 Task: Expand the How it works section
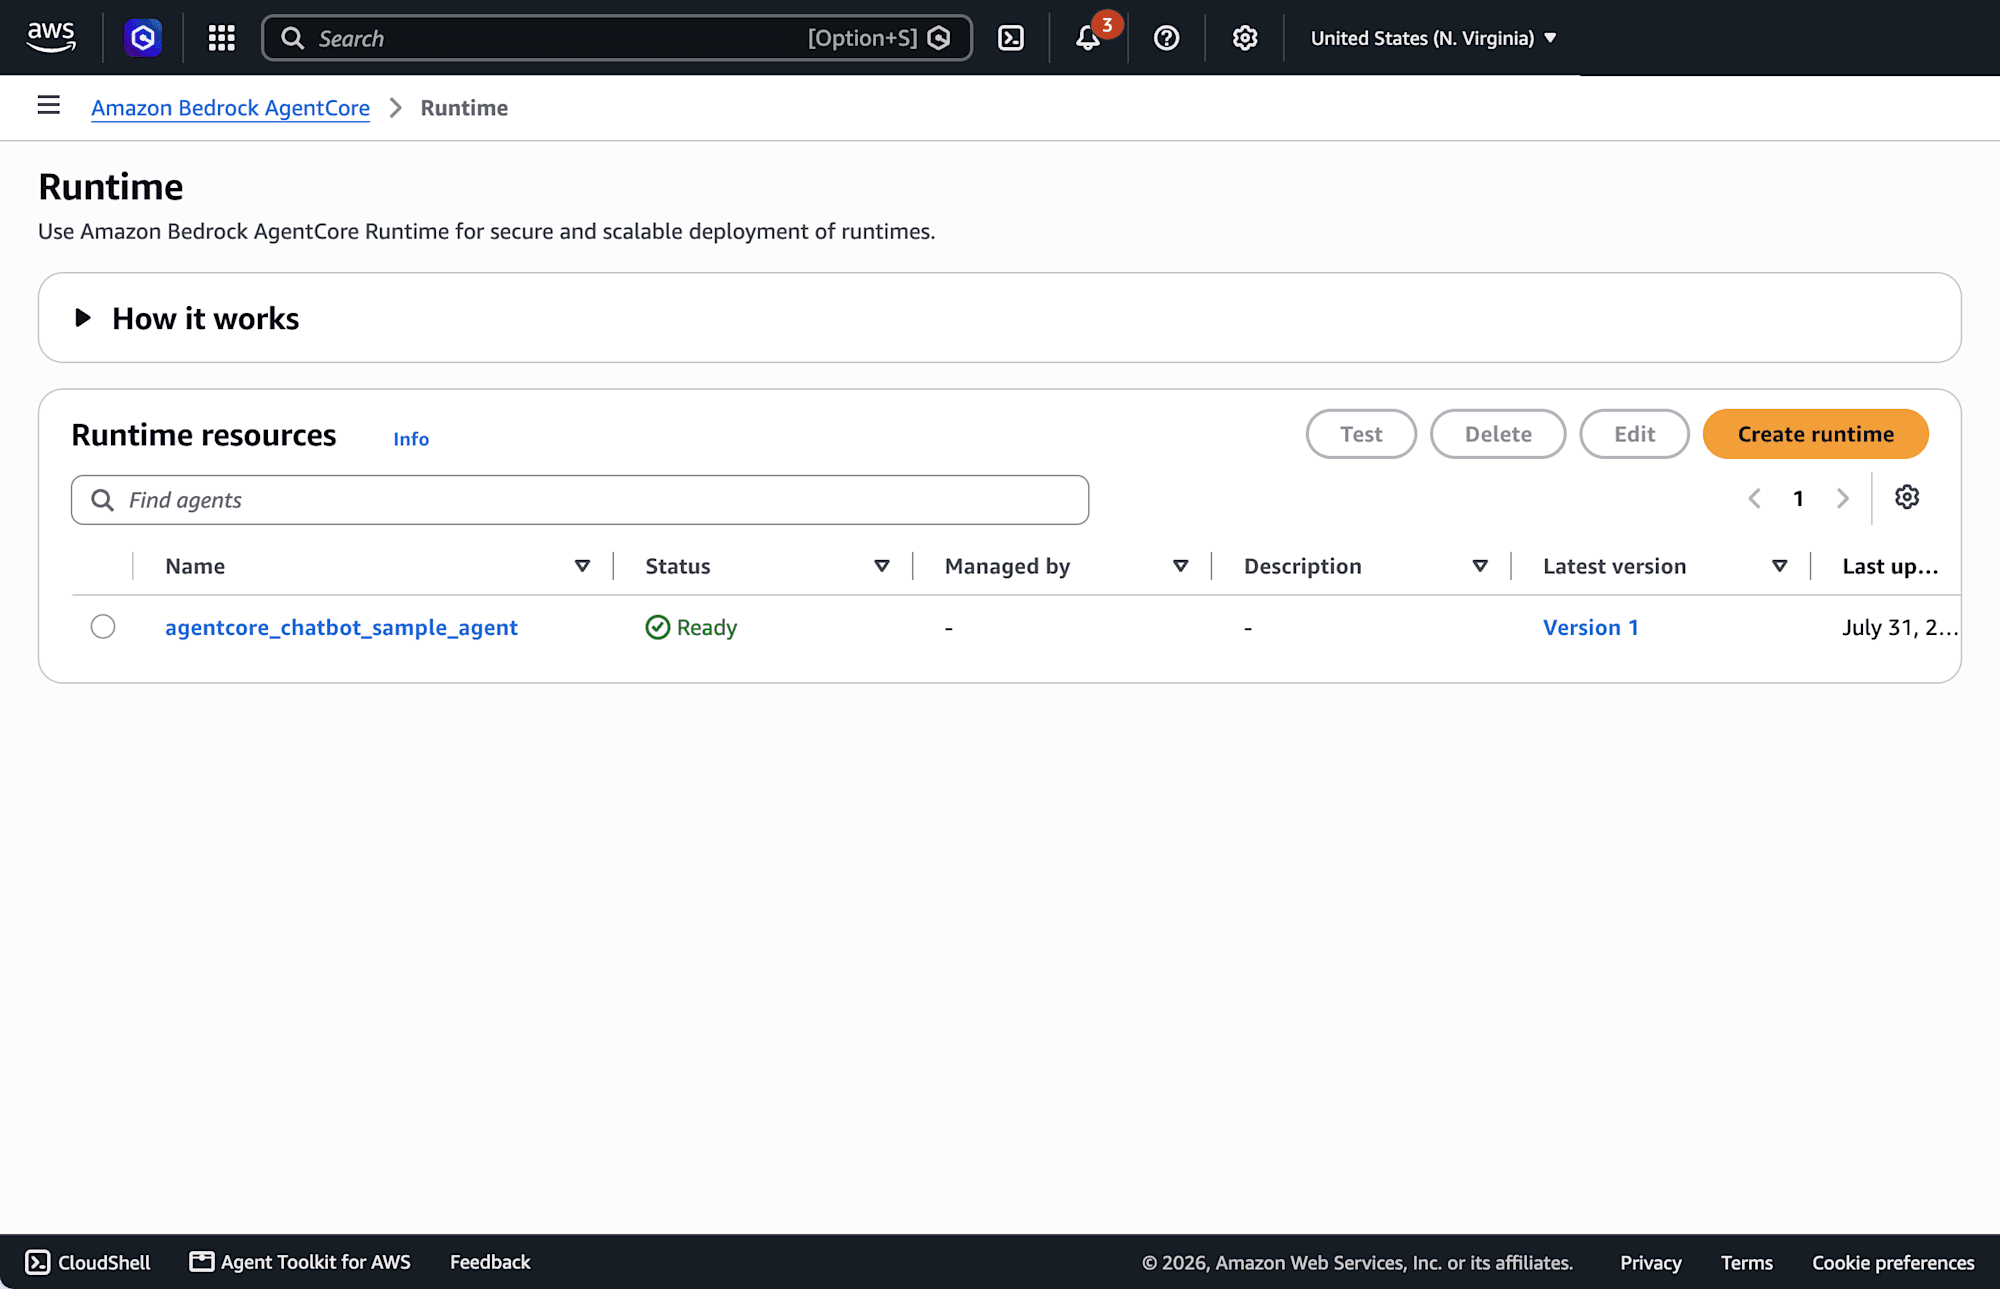pos(83,318)
